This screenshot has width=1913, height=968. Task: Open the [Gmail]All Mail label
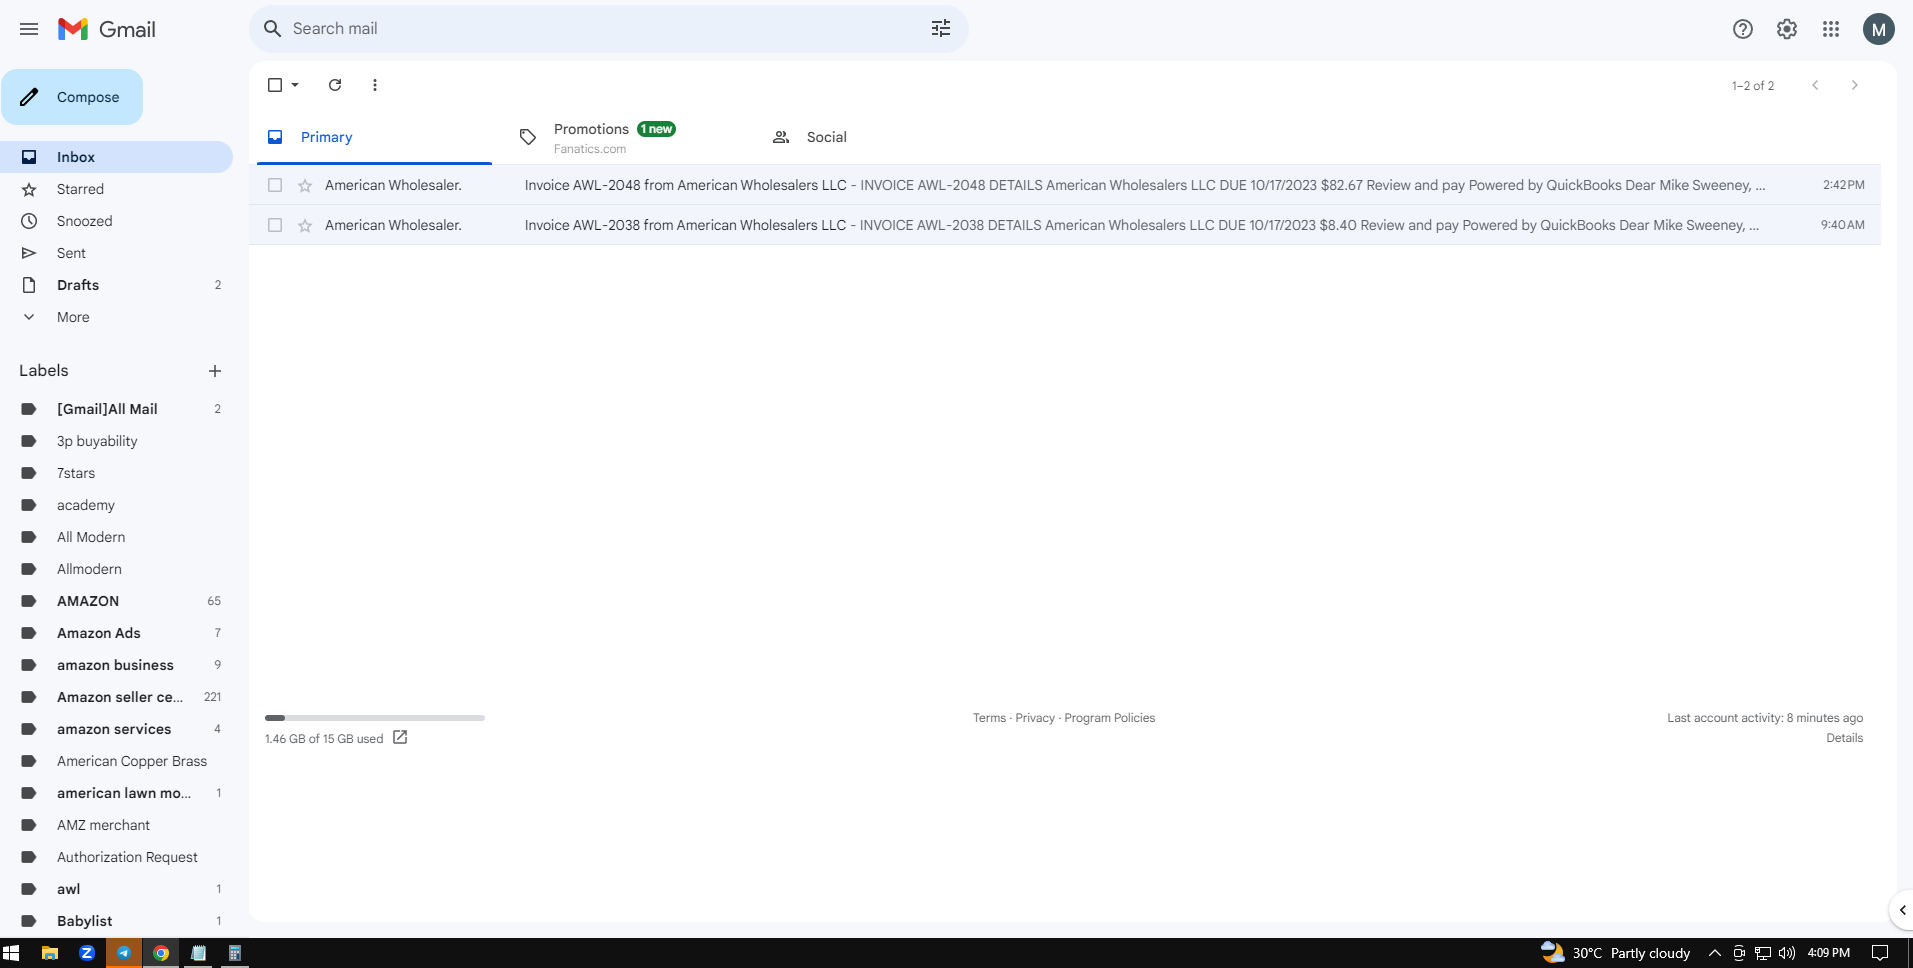116,409
